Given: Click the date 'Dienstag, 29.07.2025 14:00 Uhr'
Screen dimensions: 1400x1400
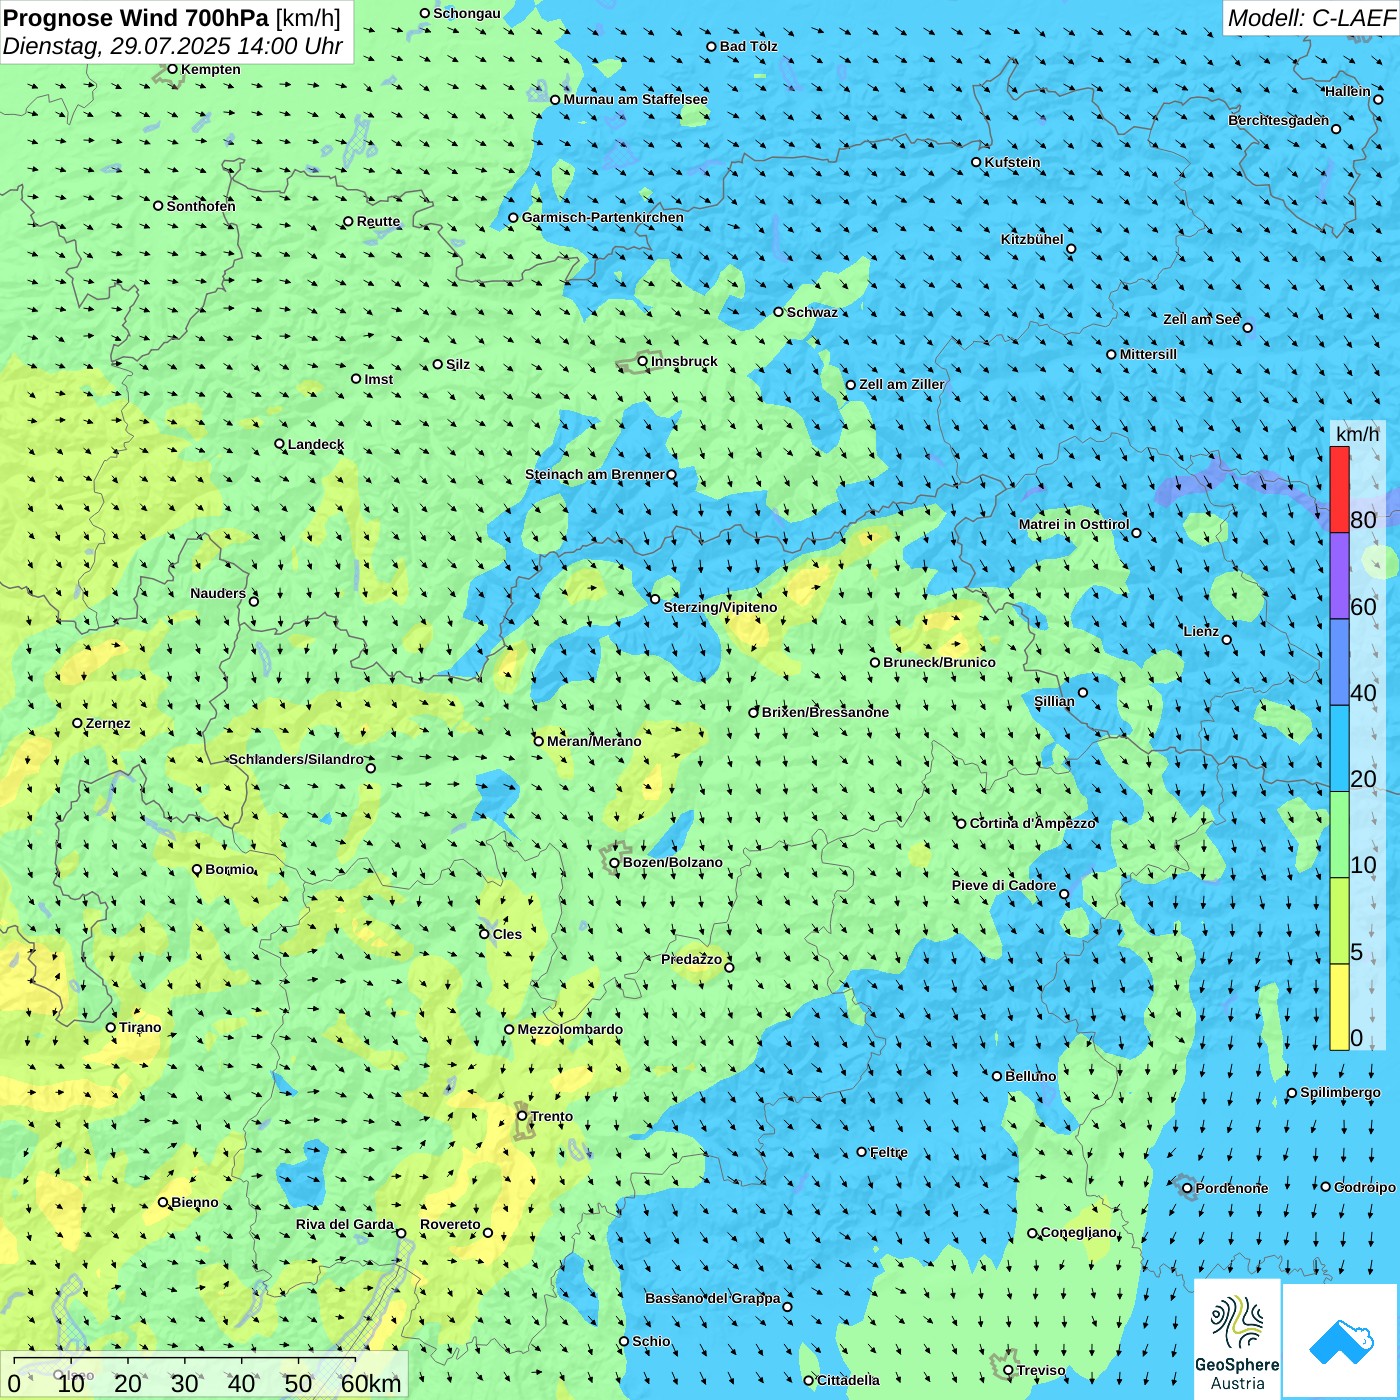Looking at the screenshot, I should pos(172,46).
